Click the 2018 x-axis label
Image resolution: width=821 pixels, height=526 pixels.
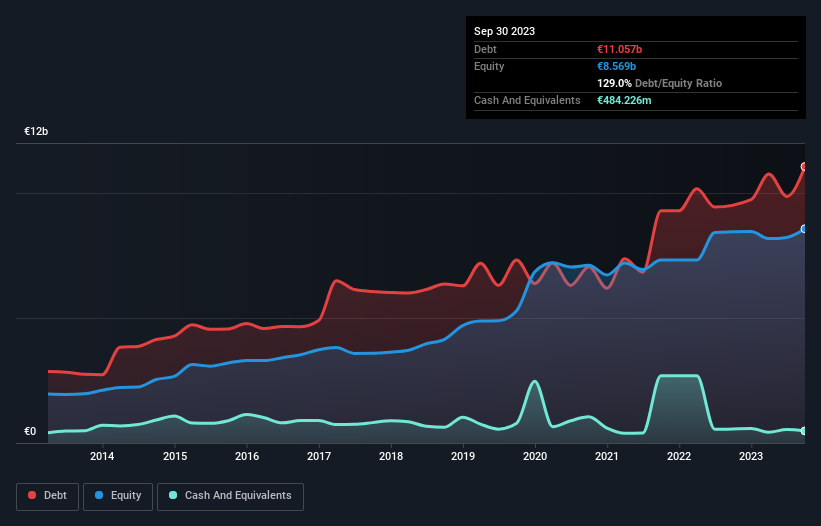pos(391,456)
